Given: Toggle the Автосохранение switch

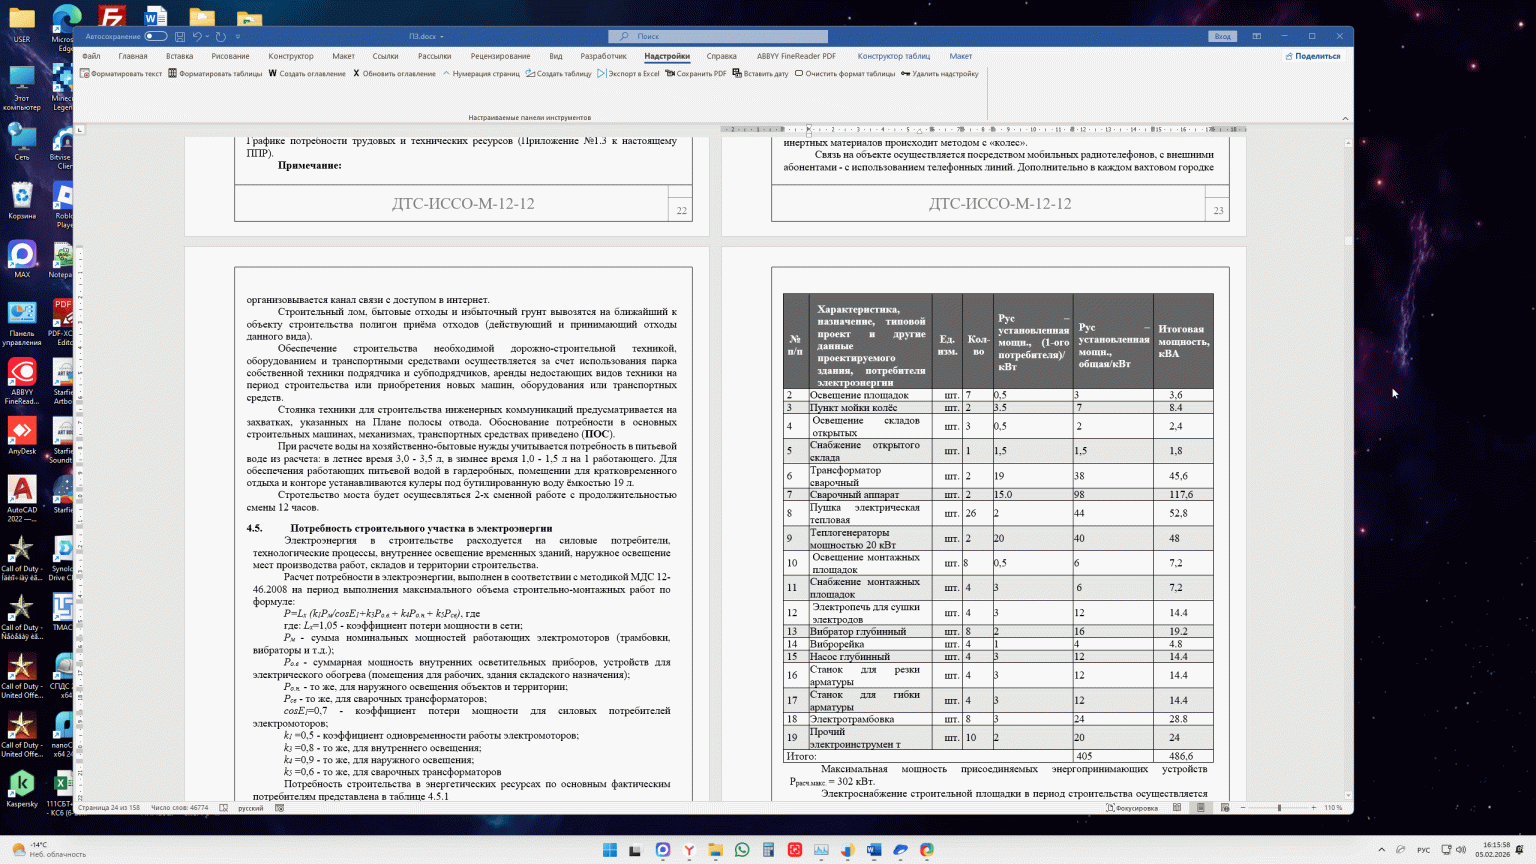Looking at the screenshot, I should pos(156,37).
